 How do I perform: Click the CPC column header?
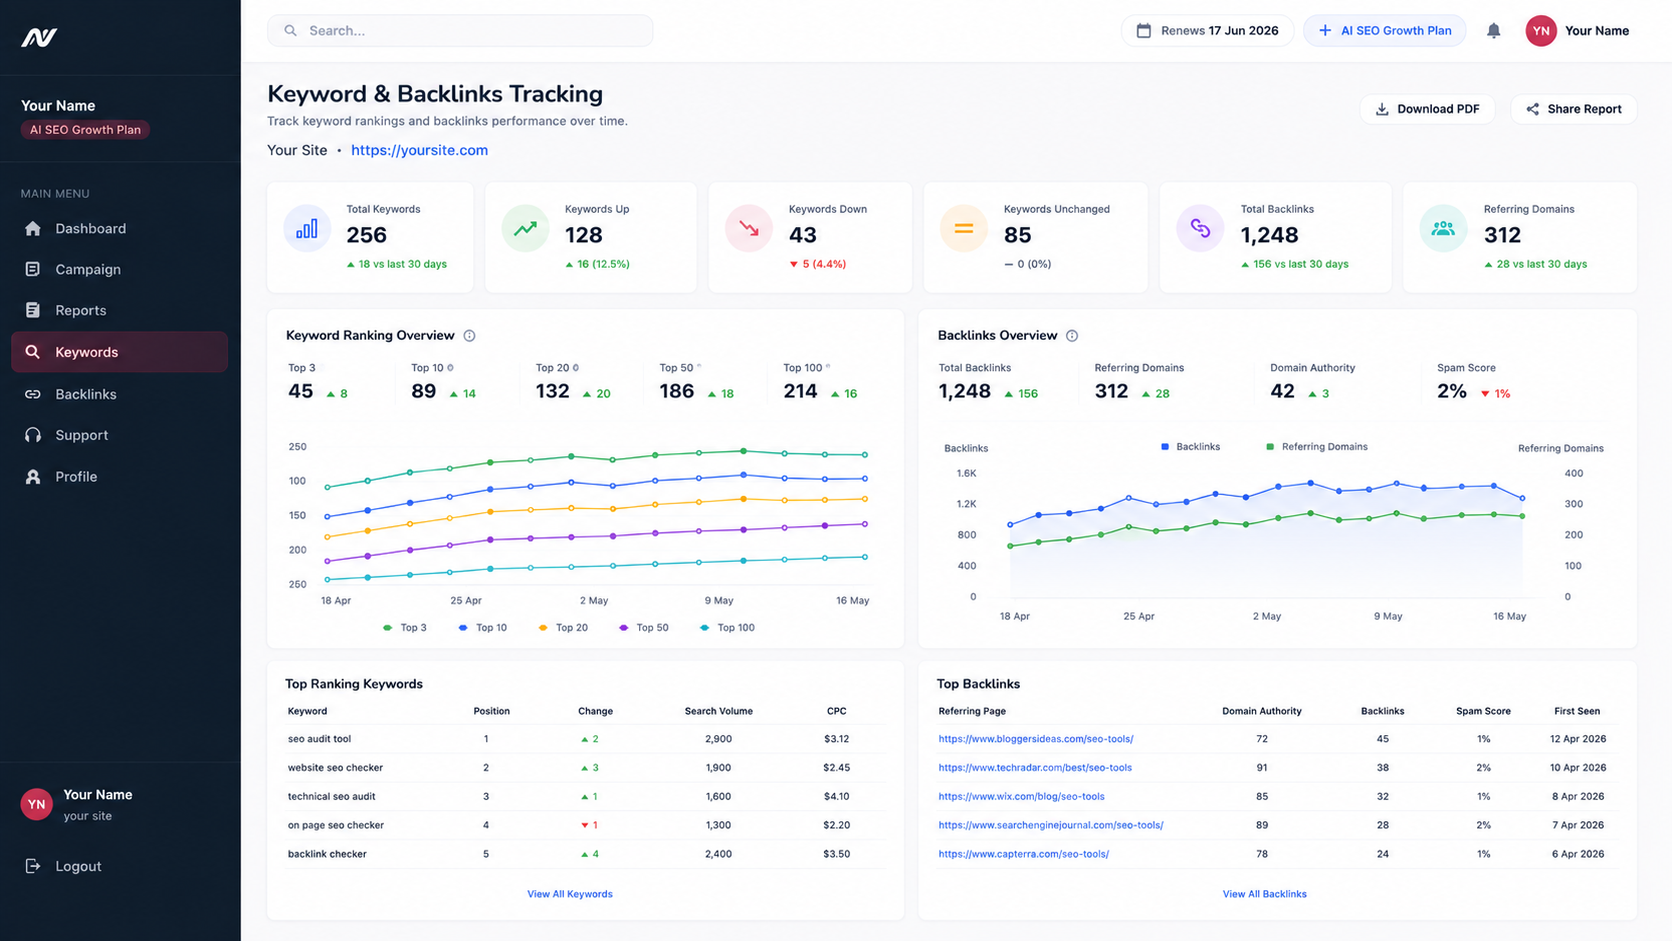(837, 711)
